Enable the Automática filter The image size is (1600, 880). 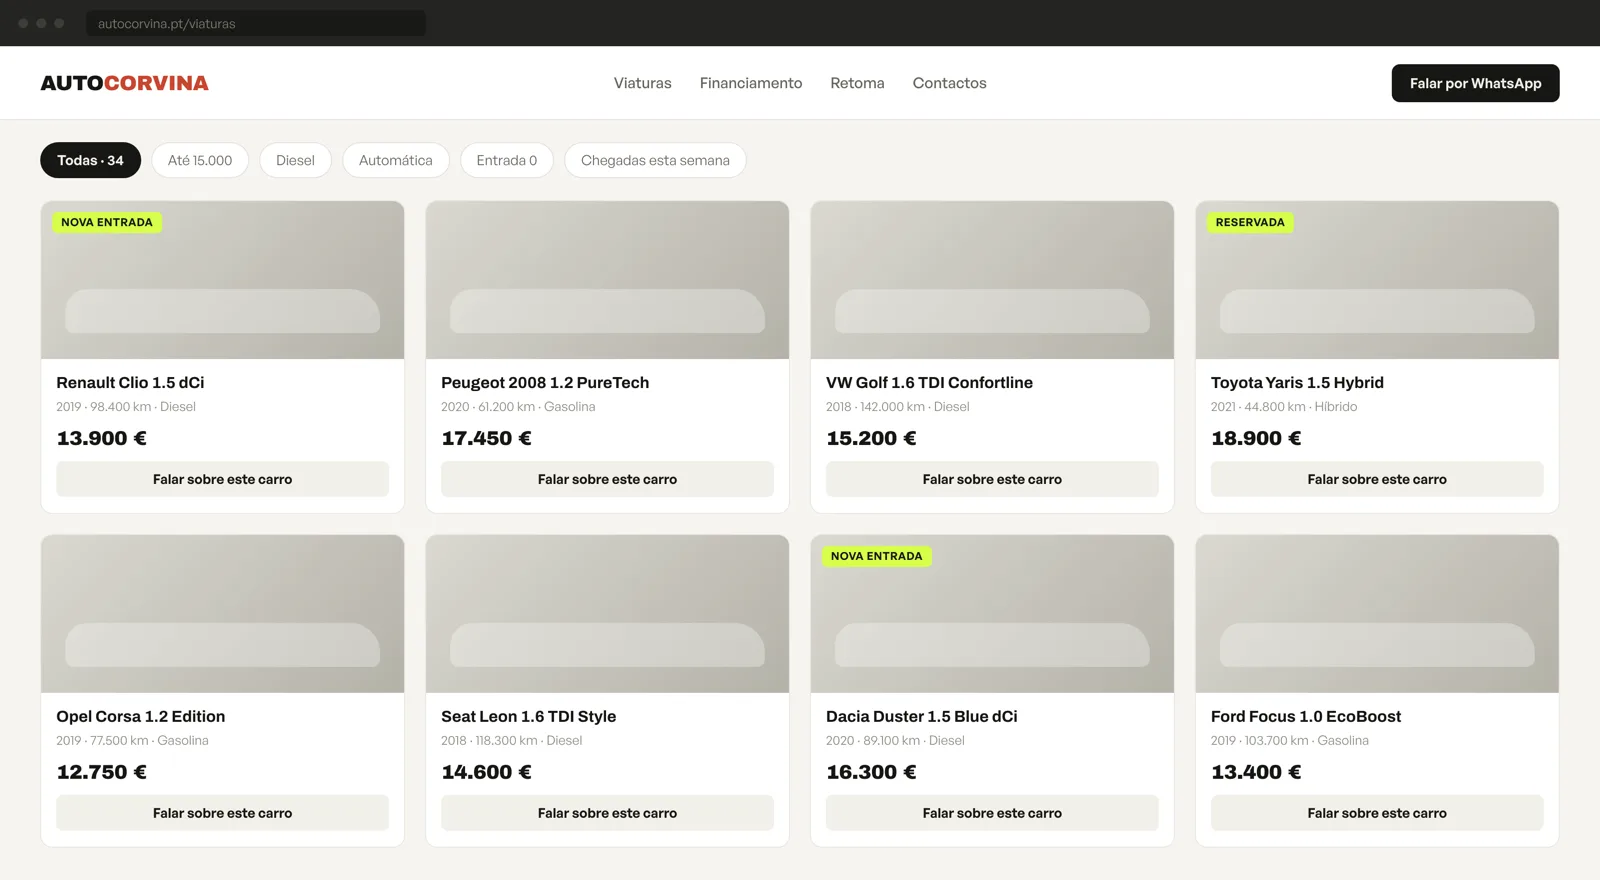(396, 160)
